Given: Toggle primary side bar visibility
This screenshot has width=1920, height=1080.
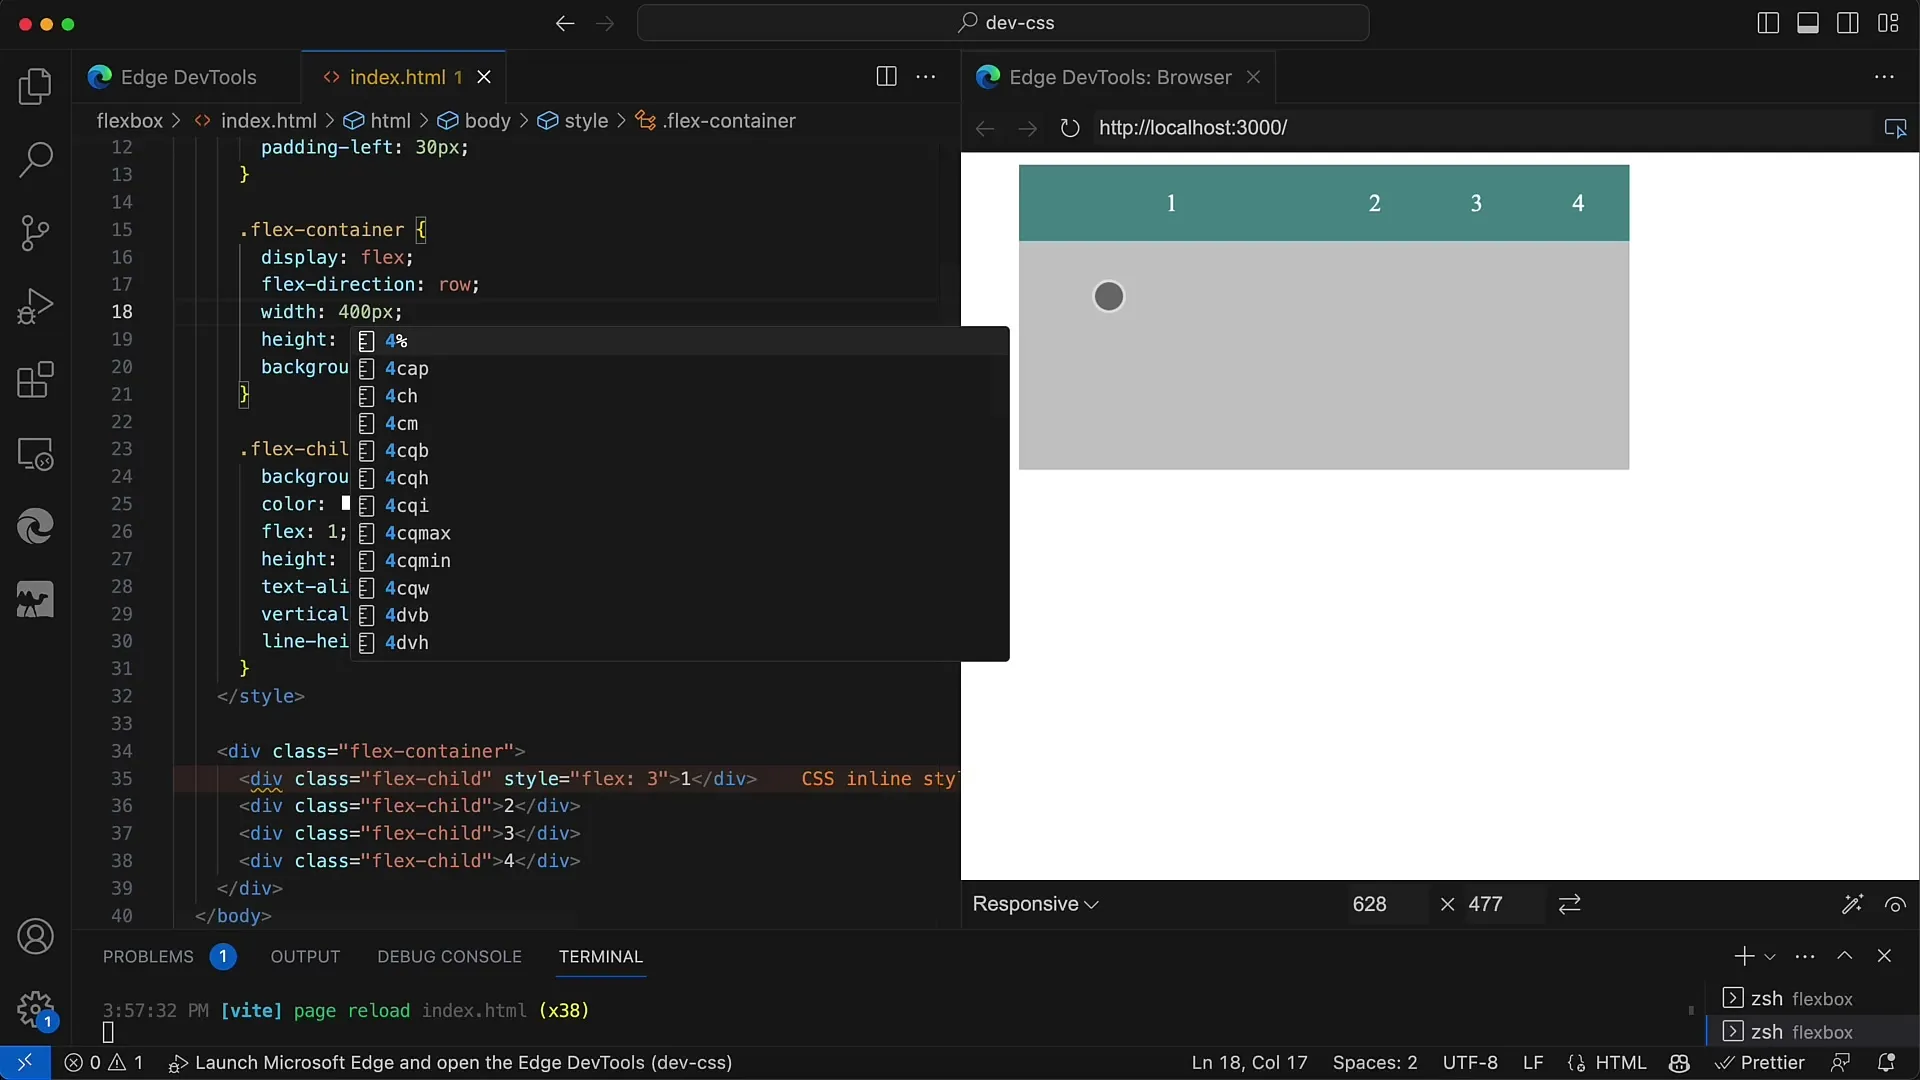Looking at the screenshot, I should coord(1768,23).
